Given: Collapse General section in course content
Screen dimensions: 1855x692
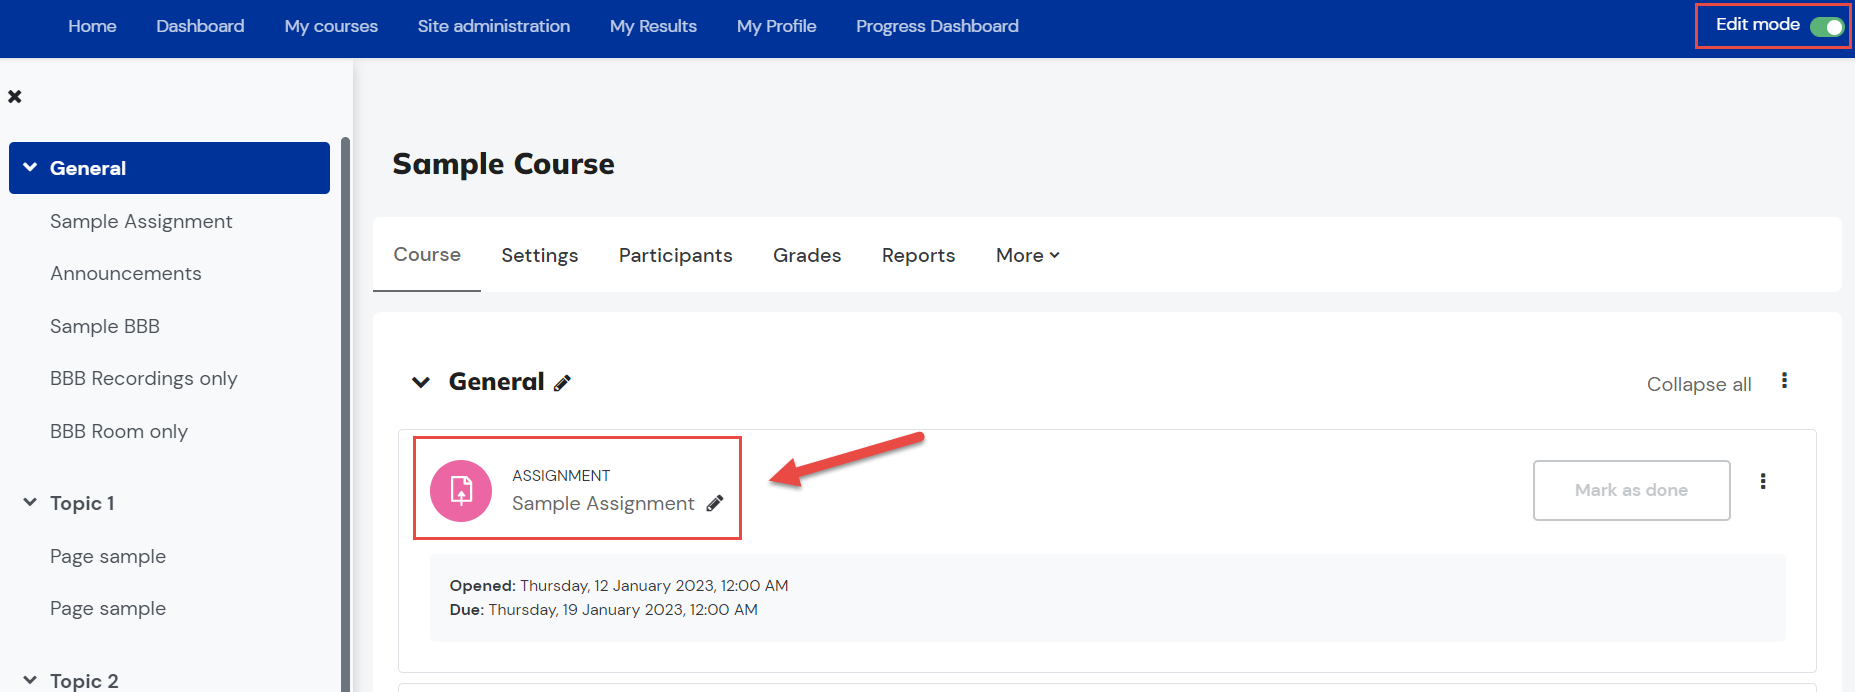Looking at the screenshot, I should 421,382.
